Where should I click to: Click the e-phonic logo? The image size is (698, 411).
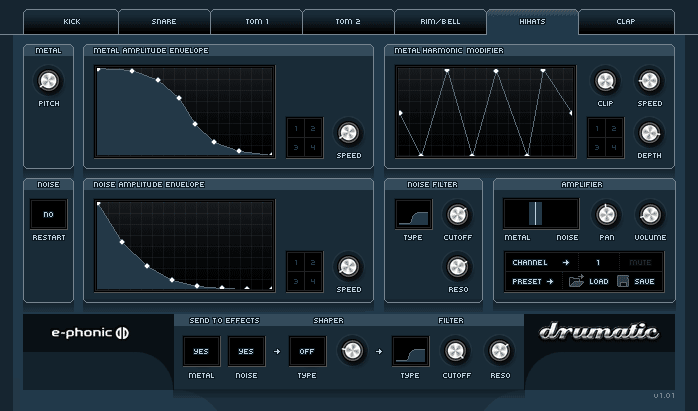(x=90, y=333)
